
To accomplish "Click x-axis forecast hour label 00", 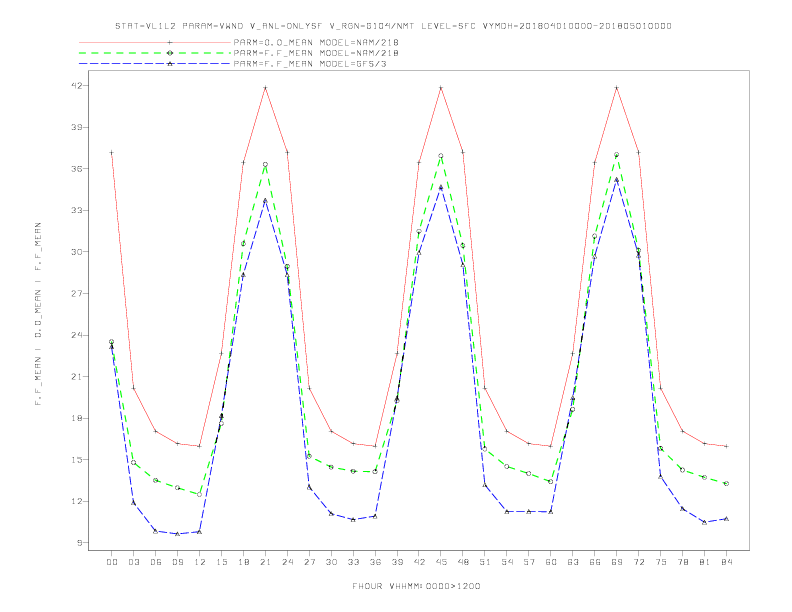I will coord(112,562).
